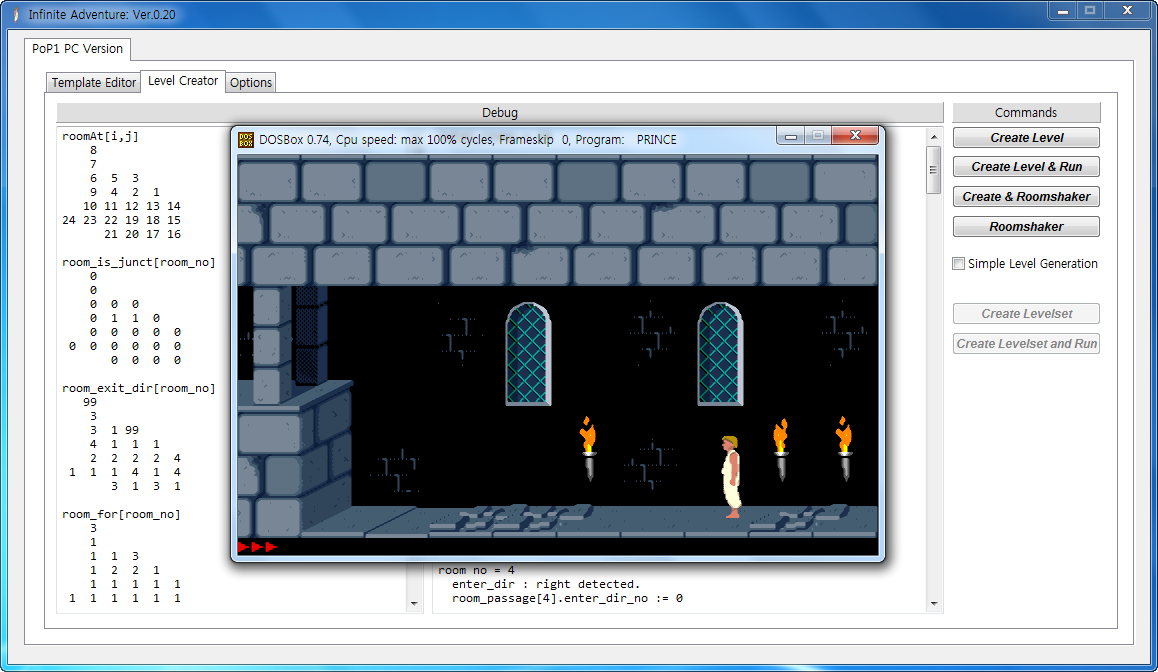This screenshot has width=1158, height=672.
Task: Open the Level Creator tab
Action: coord(183,81)
